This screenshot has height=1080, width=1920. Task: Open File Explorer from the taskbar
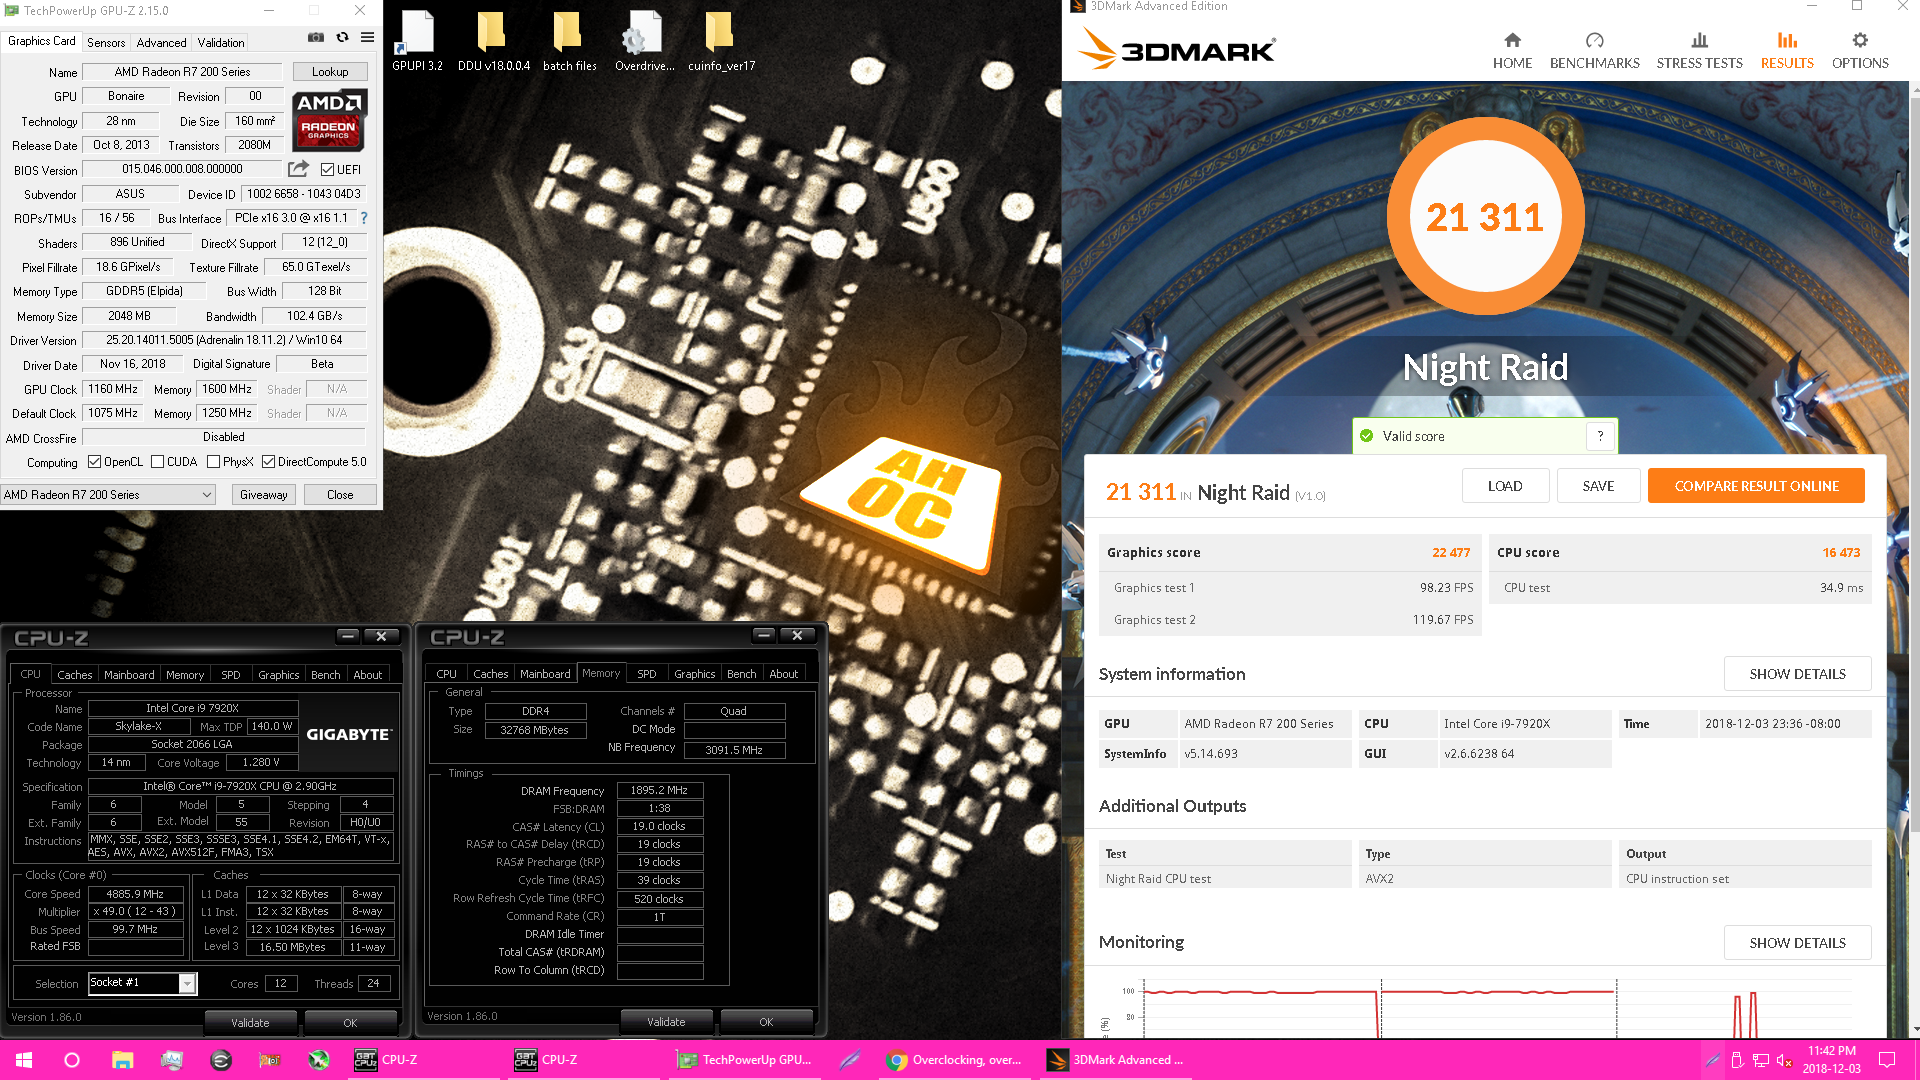(122, 1060)
